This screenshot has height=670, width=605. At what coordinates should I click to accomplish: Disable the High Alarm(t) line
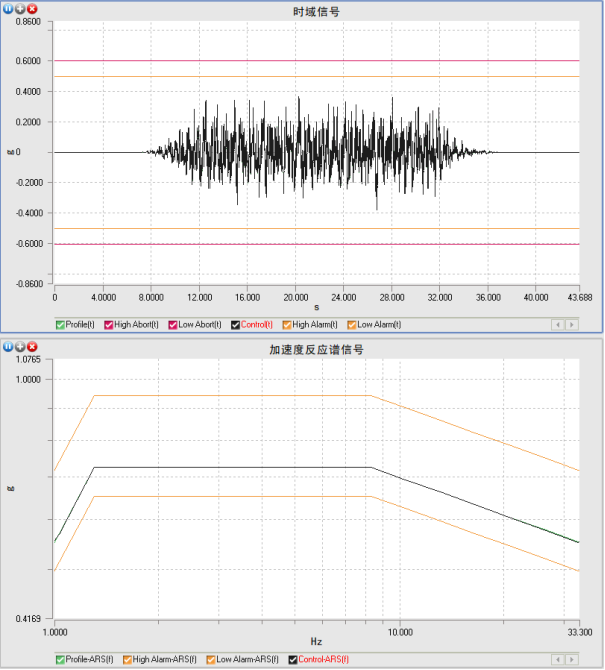tap(288, 324)
